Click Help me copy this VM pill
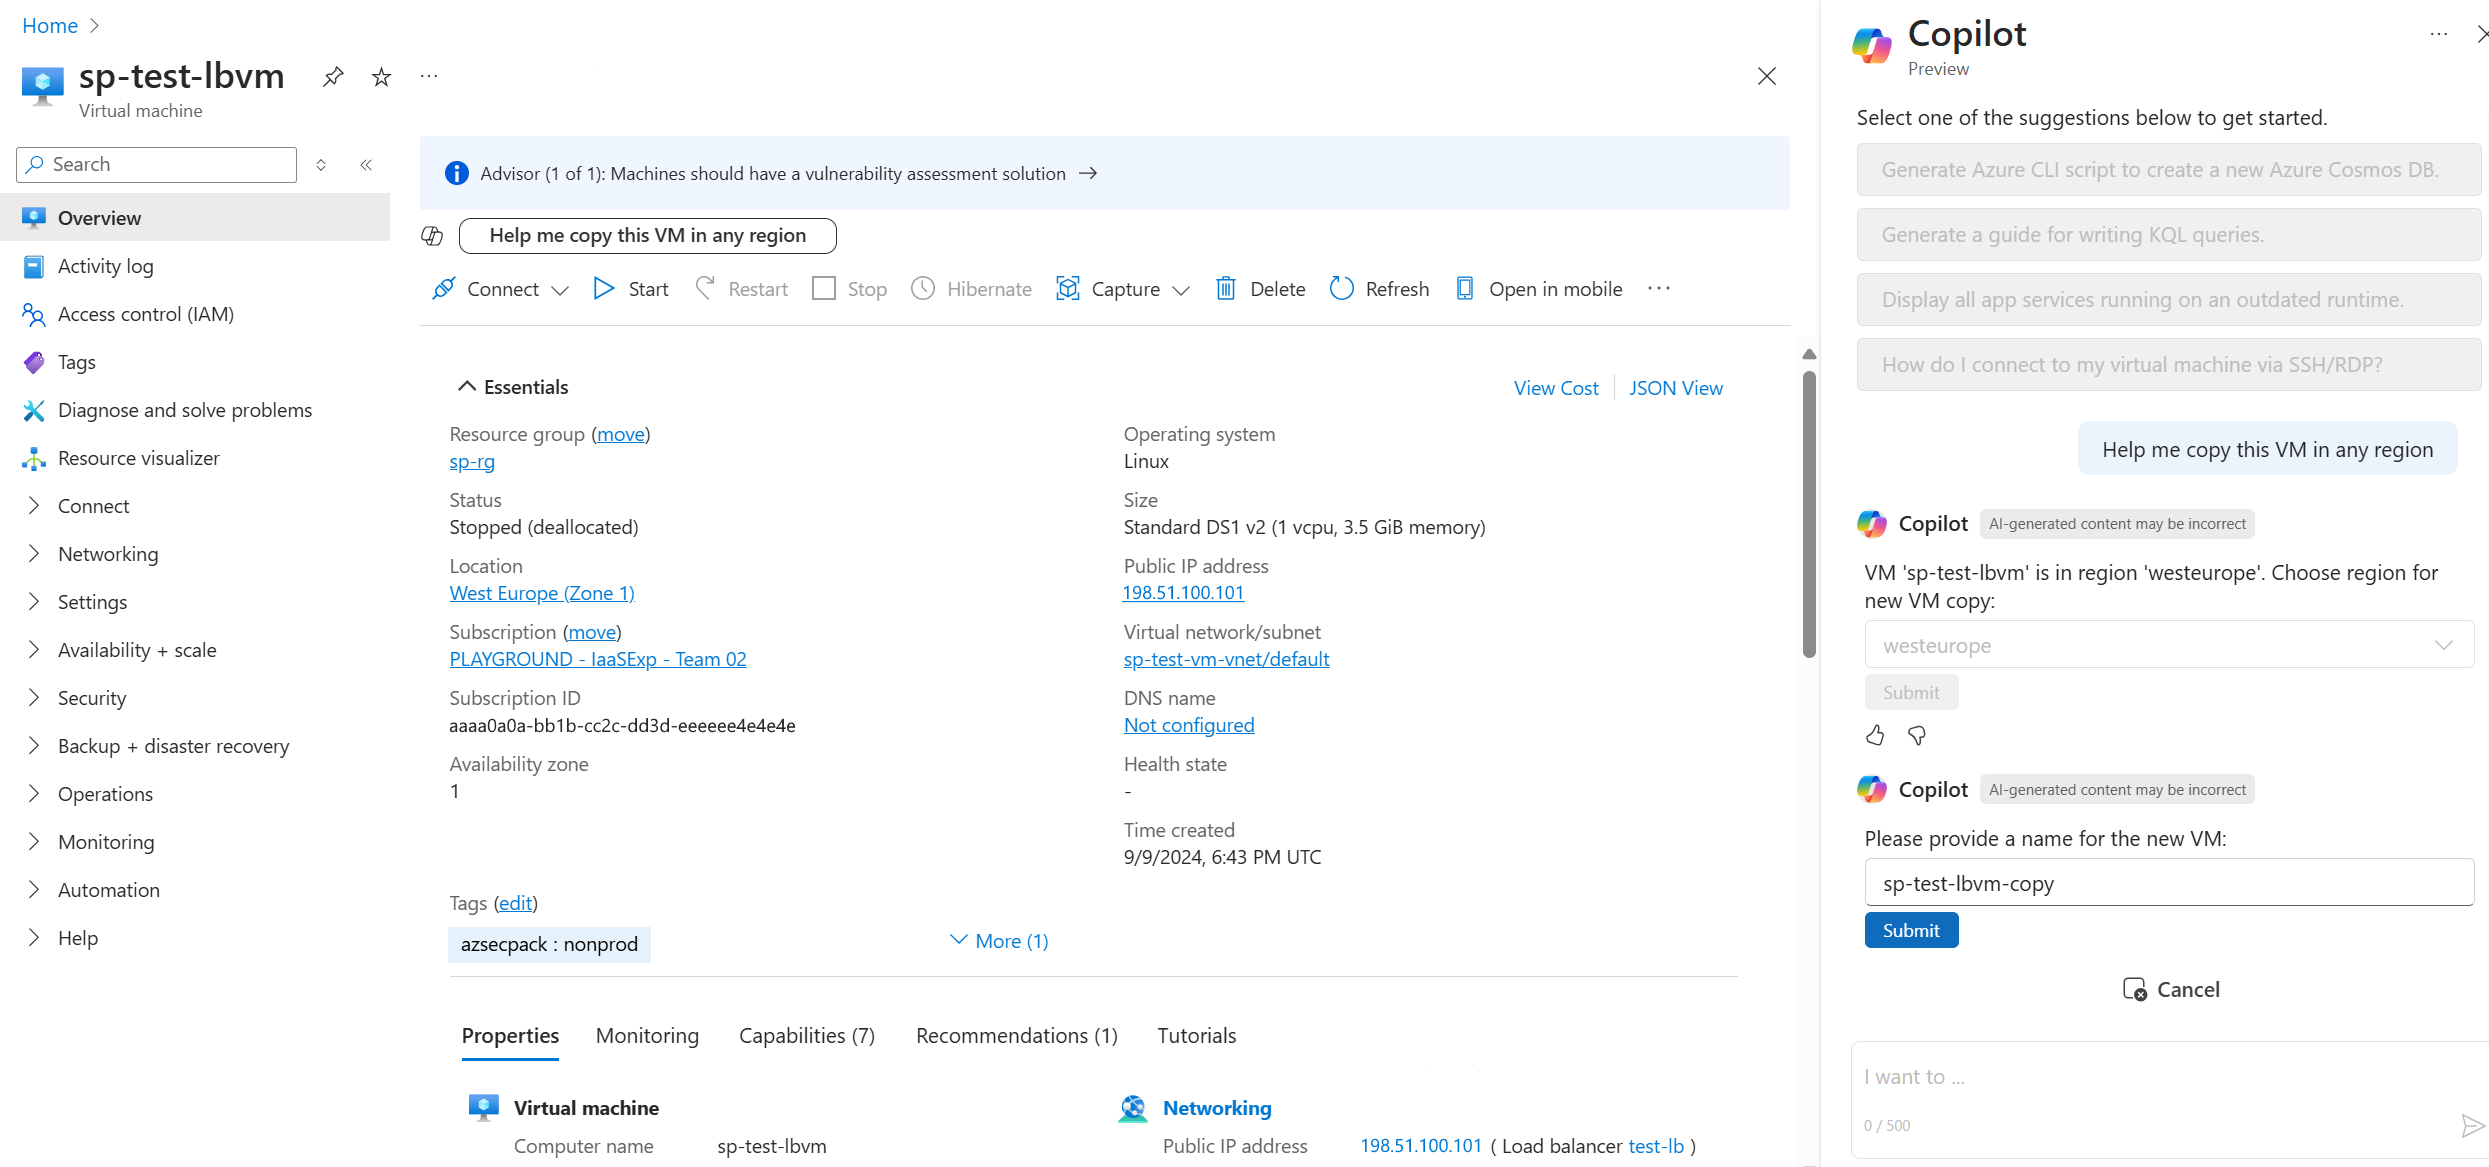 click(647, 236)
